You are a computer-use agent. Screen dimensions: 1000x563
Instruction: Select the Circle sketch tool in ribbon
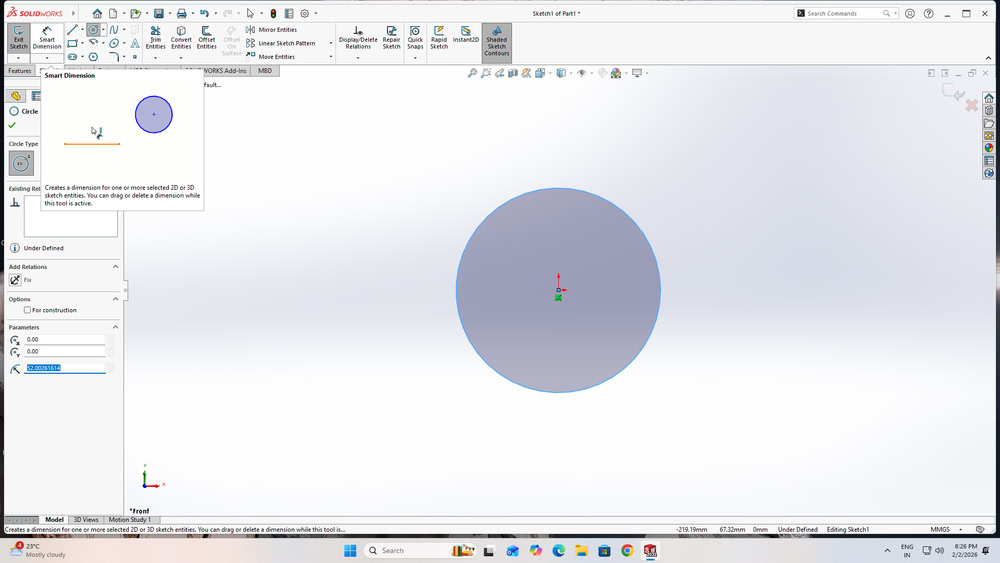(93, 29)
